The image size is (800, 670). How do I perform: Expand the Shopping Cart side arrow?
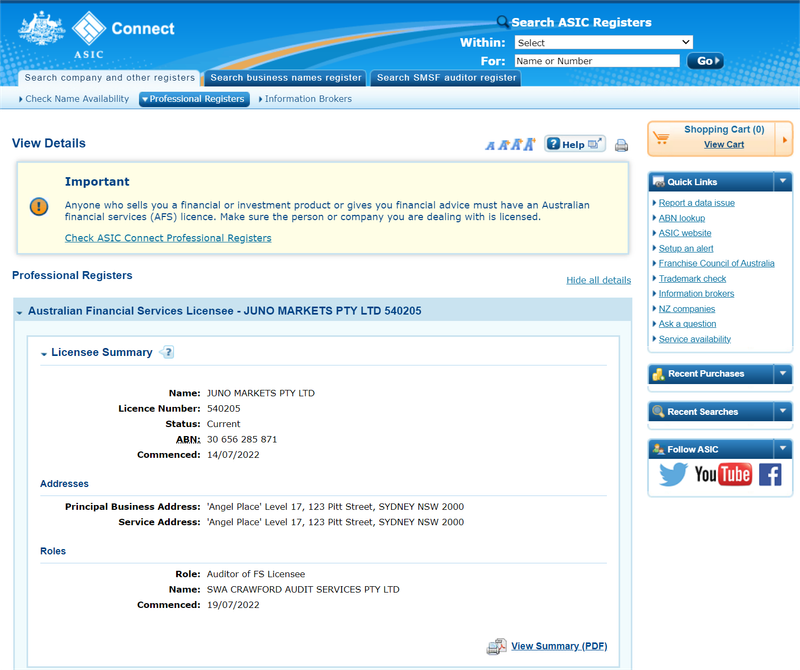point(784,139)
